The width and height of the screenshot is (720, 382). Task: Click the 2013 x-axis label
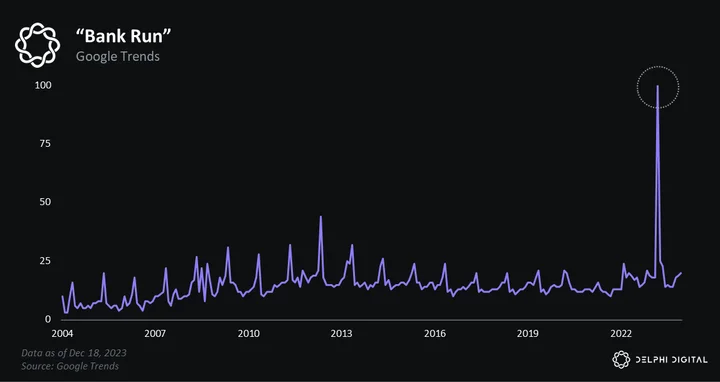click(342, 333)
